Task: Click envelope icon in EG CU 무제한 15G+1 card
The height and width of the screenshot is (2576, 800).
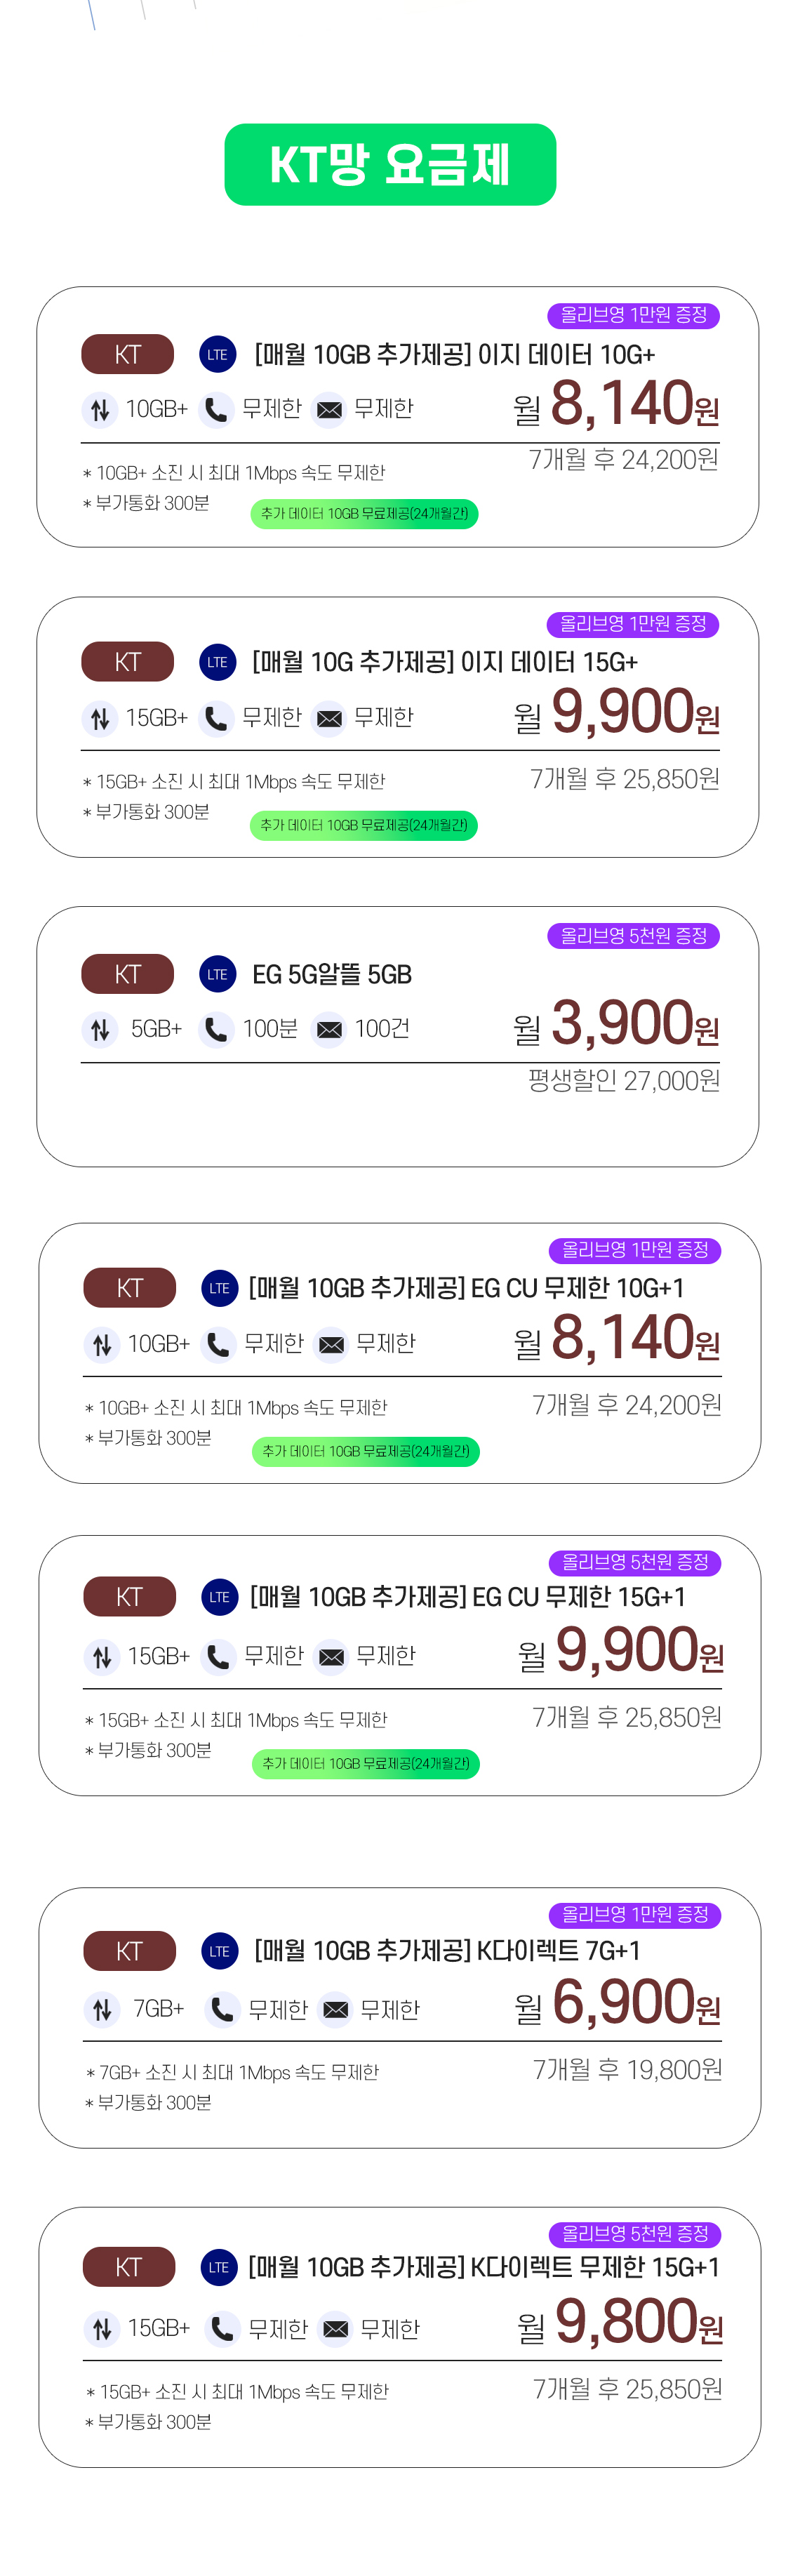Action: [x=331, y=1657]
